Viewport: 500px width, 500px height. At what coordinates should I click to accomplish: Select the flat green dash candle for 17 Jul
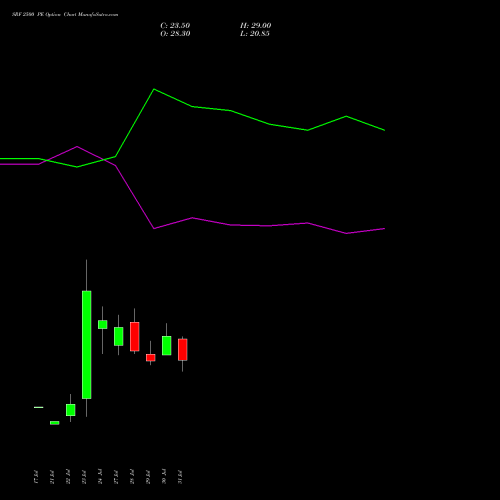pyautogui.click(x=39, y=407)
